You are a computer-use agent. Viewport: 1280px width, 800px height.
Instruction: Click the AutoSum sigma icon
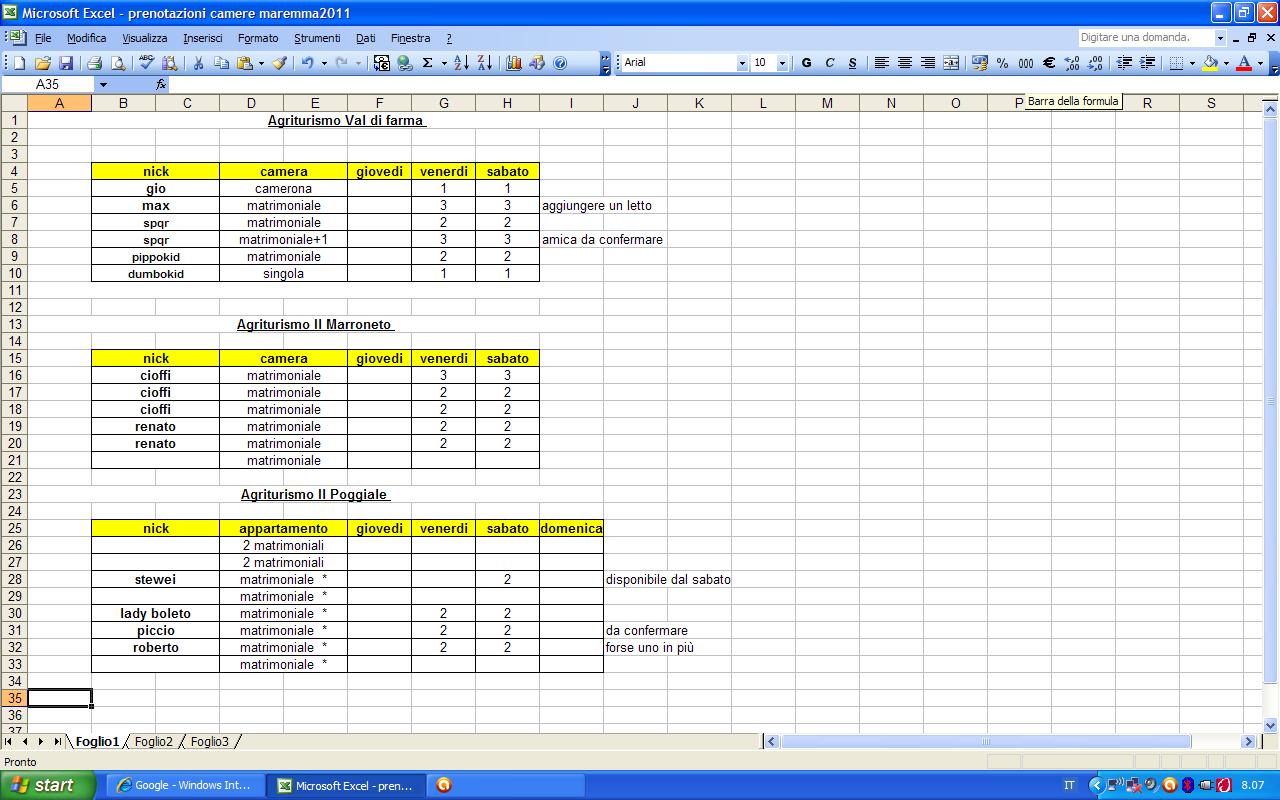tap(428, 63)
